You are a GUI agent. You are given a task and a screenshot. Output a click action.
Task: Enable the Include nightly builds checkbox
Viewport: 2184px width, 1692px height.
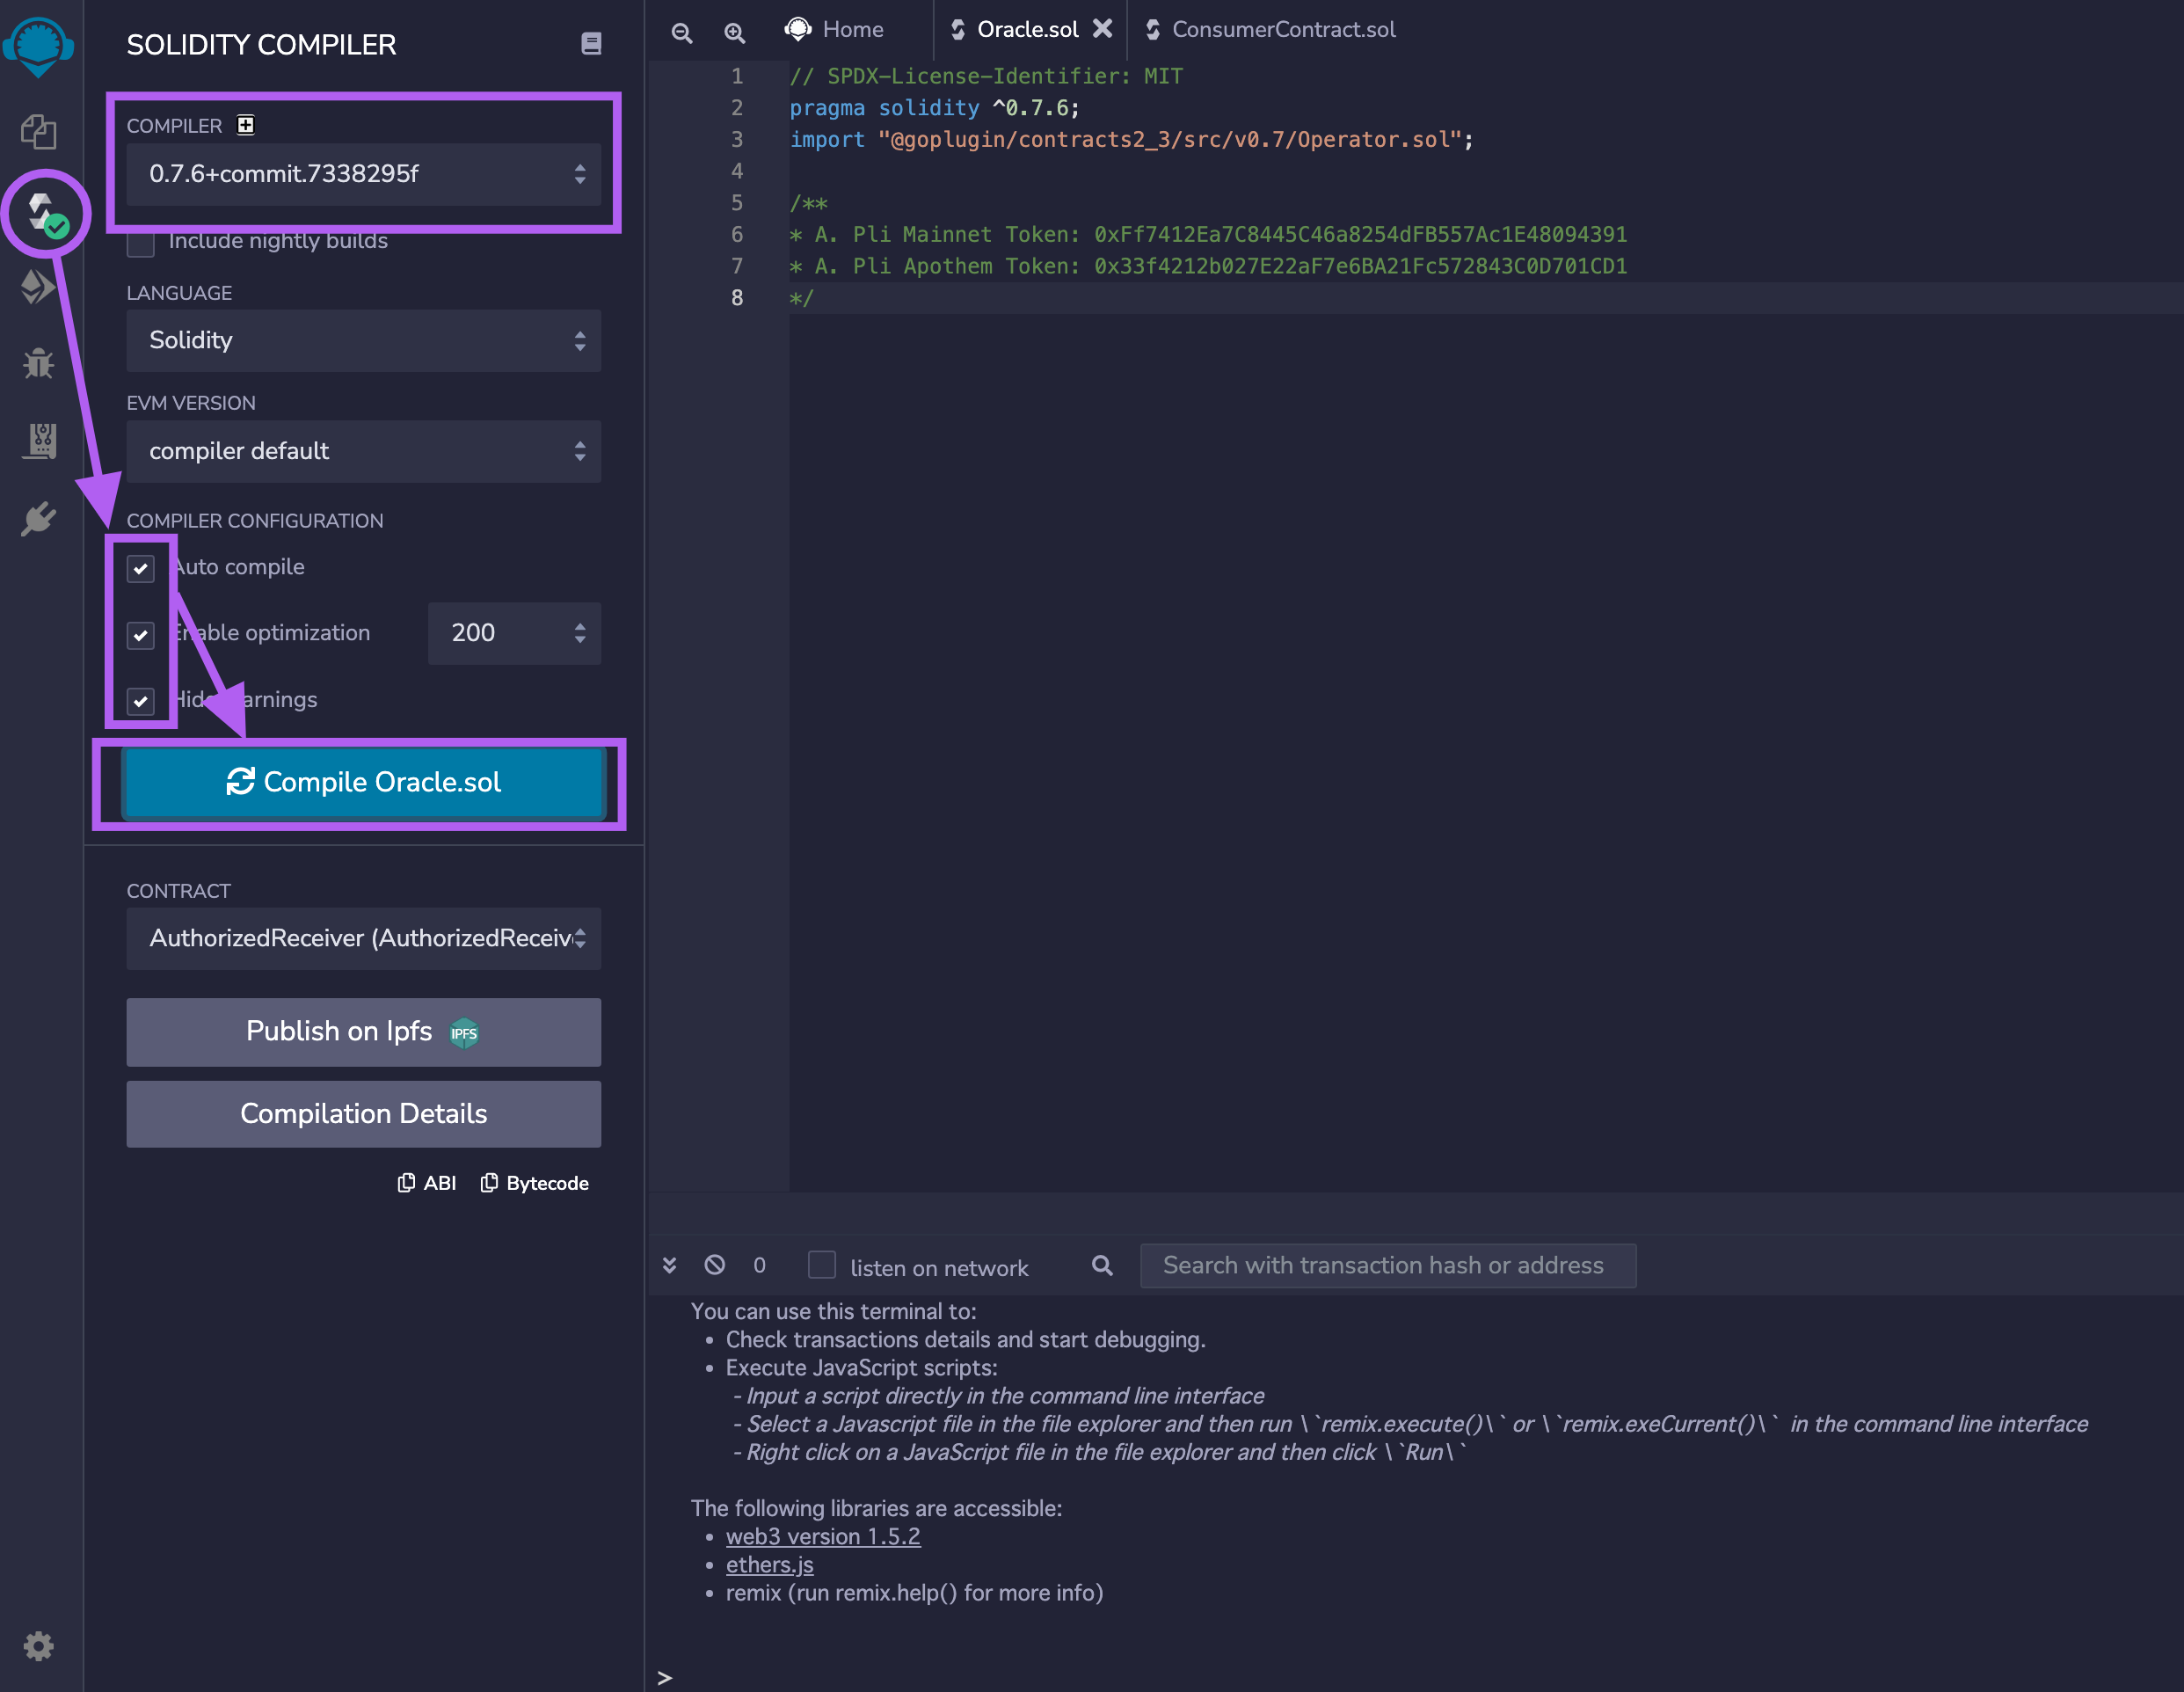pos(140,243)
